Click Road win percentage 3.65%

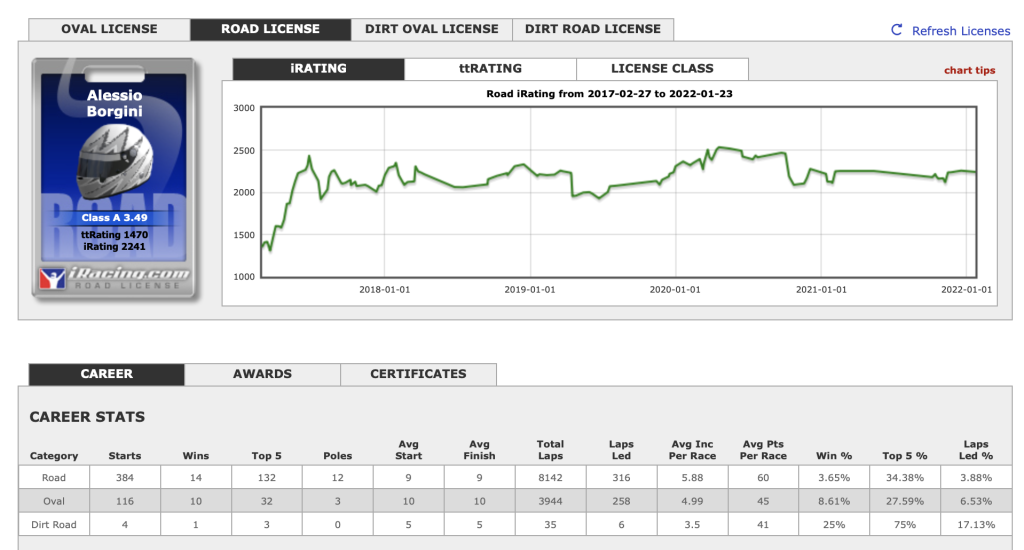pyautogui.click(x=834, y=477)
